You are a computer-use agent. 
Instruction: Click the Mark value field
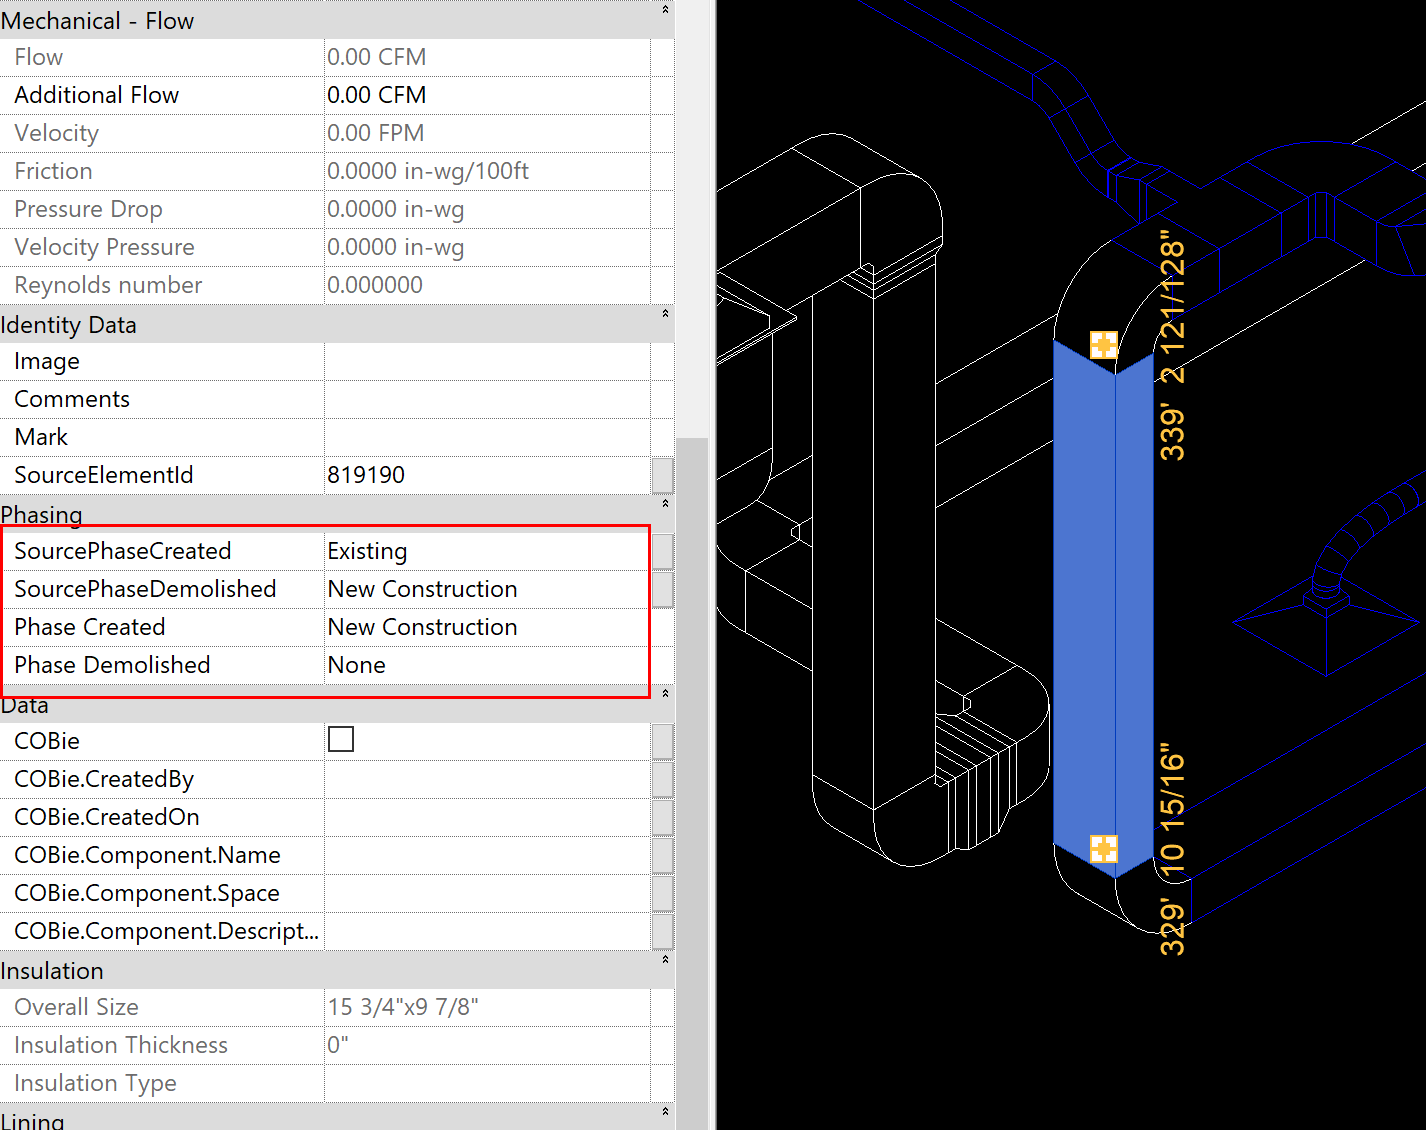click(486, 437)
